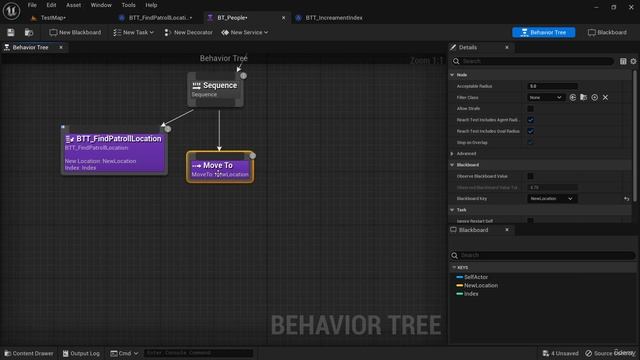Toggle the Observe Blackboard Value checkbox
Image resolution: width=640 pixels, height=360 pixels.
point(530,176)
